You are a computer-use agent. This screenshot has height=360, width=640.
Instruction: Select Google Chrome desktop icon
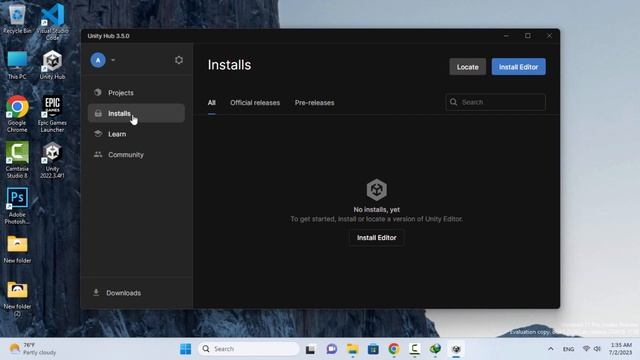17,114
